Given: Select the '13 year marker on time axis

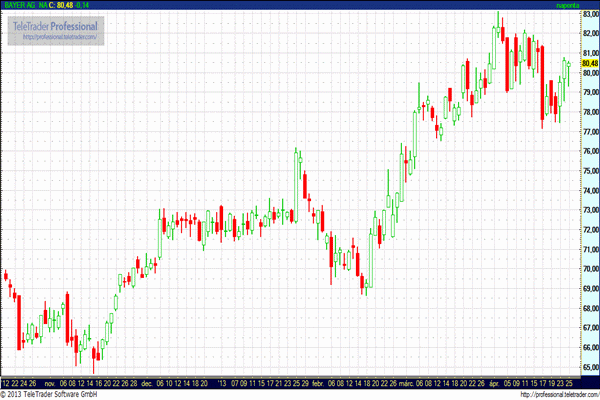Looking at the screenshot, I should [x=223, y=382].
